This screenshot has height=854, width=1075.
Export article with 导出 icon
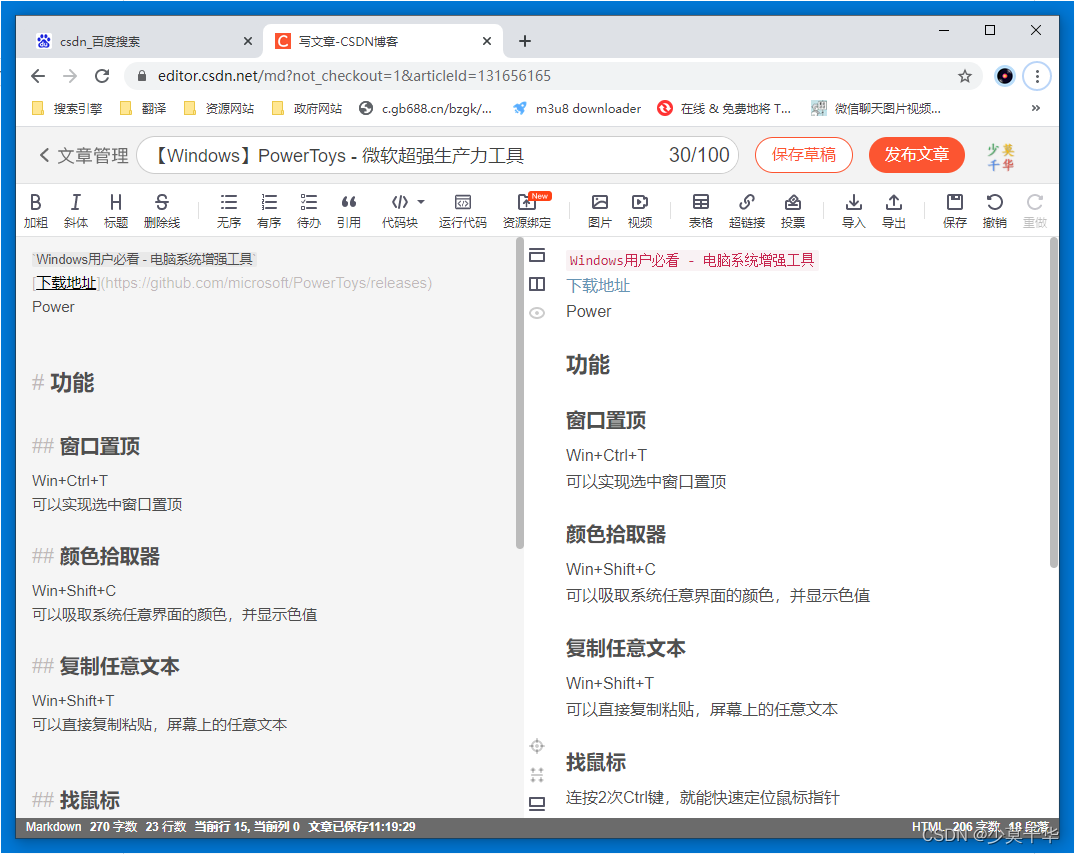[893, 210]
